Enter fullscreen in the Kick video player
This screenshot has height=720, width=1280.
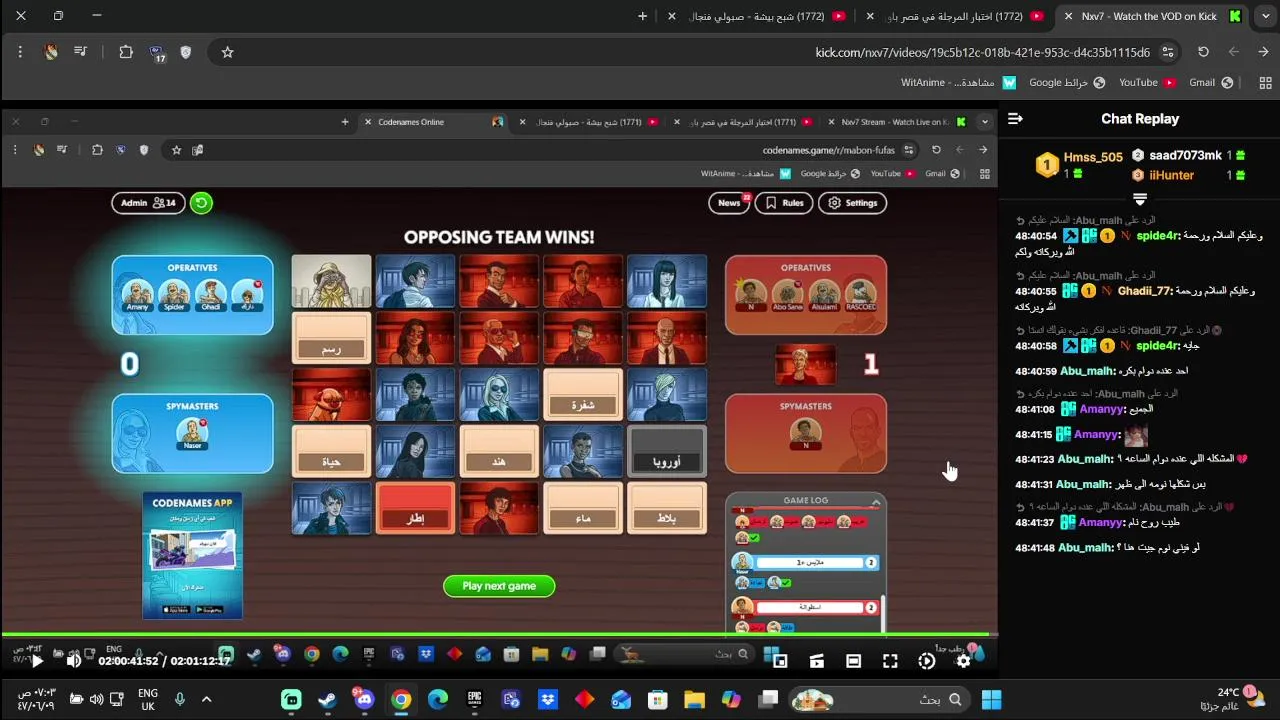tap(890, 661)
